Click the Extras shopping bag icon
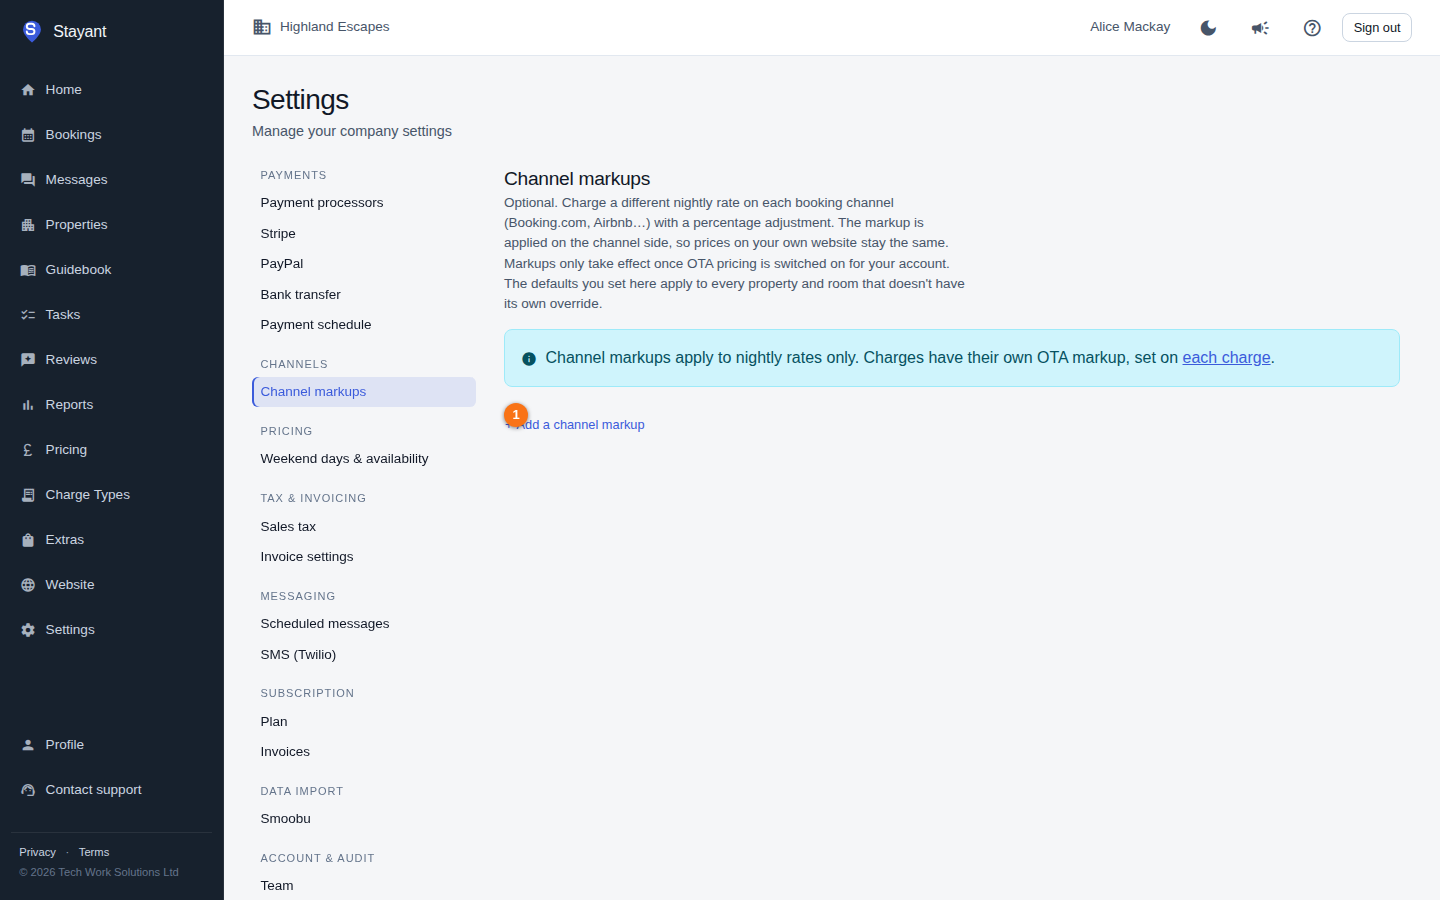The image size is (1440, 900). point(28,540)
